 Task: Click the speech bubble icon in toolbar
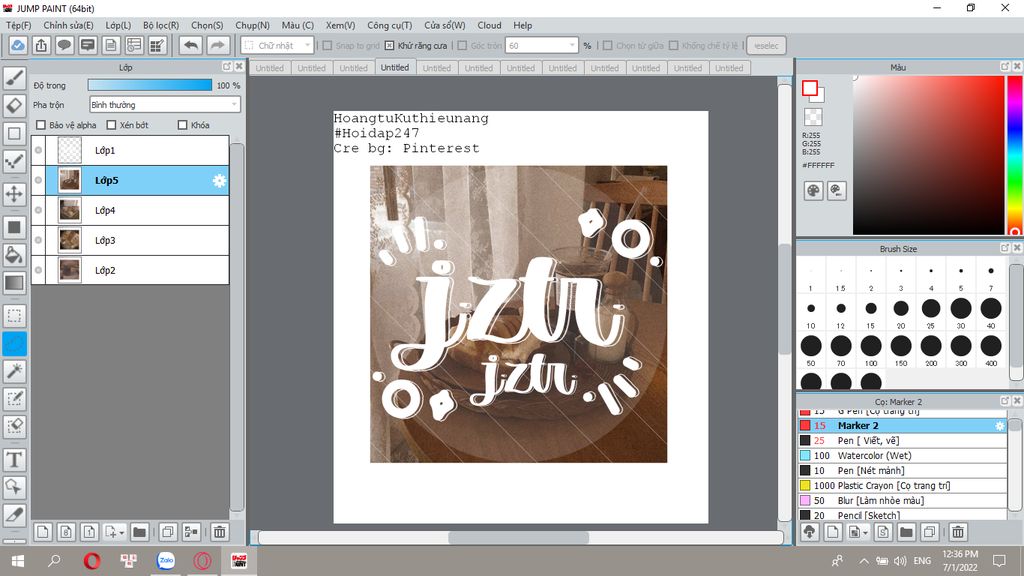click(x=64, y=46)
